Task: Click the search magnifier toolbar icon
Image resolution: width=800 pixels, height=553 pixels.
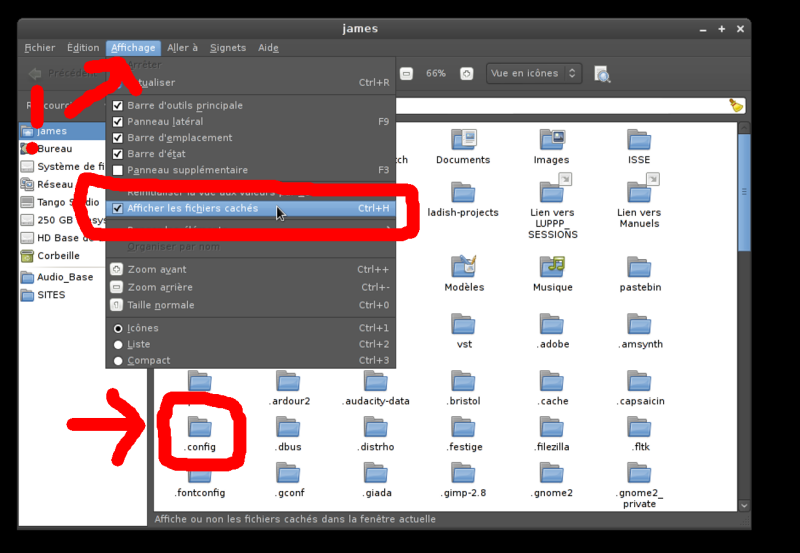Action: (602, 74)
